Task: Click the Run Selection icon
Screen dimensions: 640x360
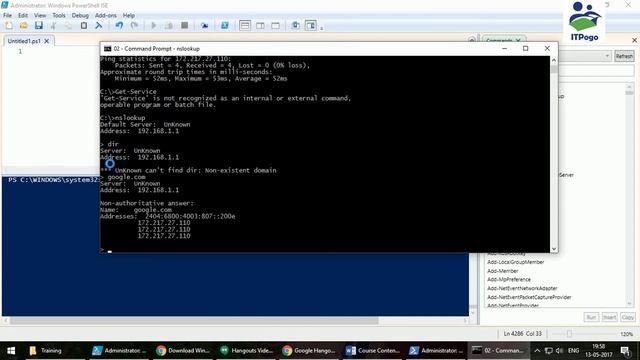Action: coord(169,25)
